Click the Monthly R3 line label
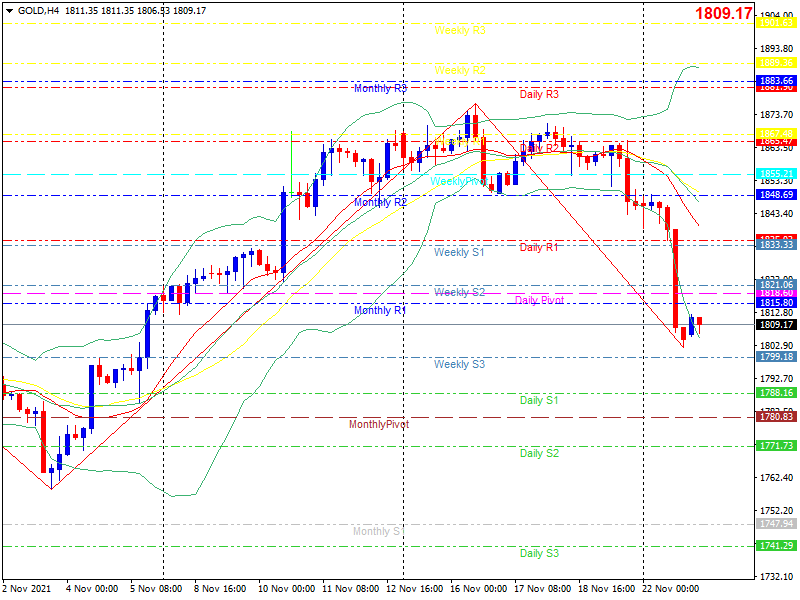This screenshot has height=600, width=800. (380, 89)
